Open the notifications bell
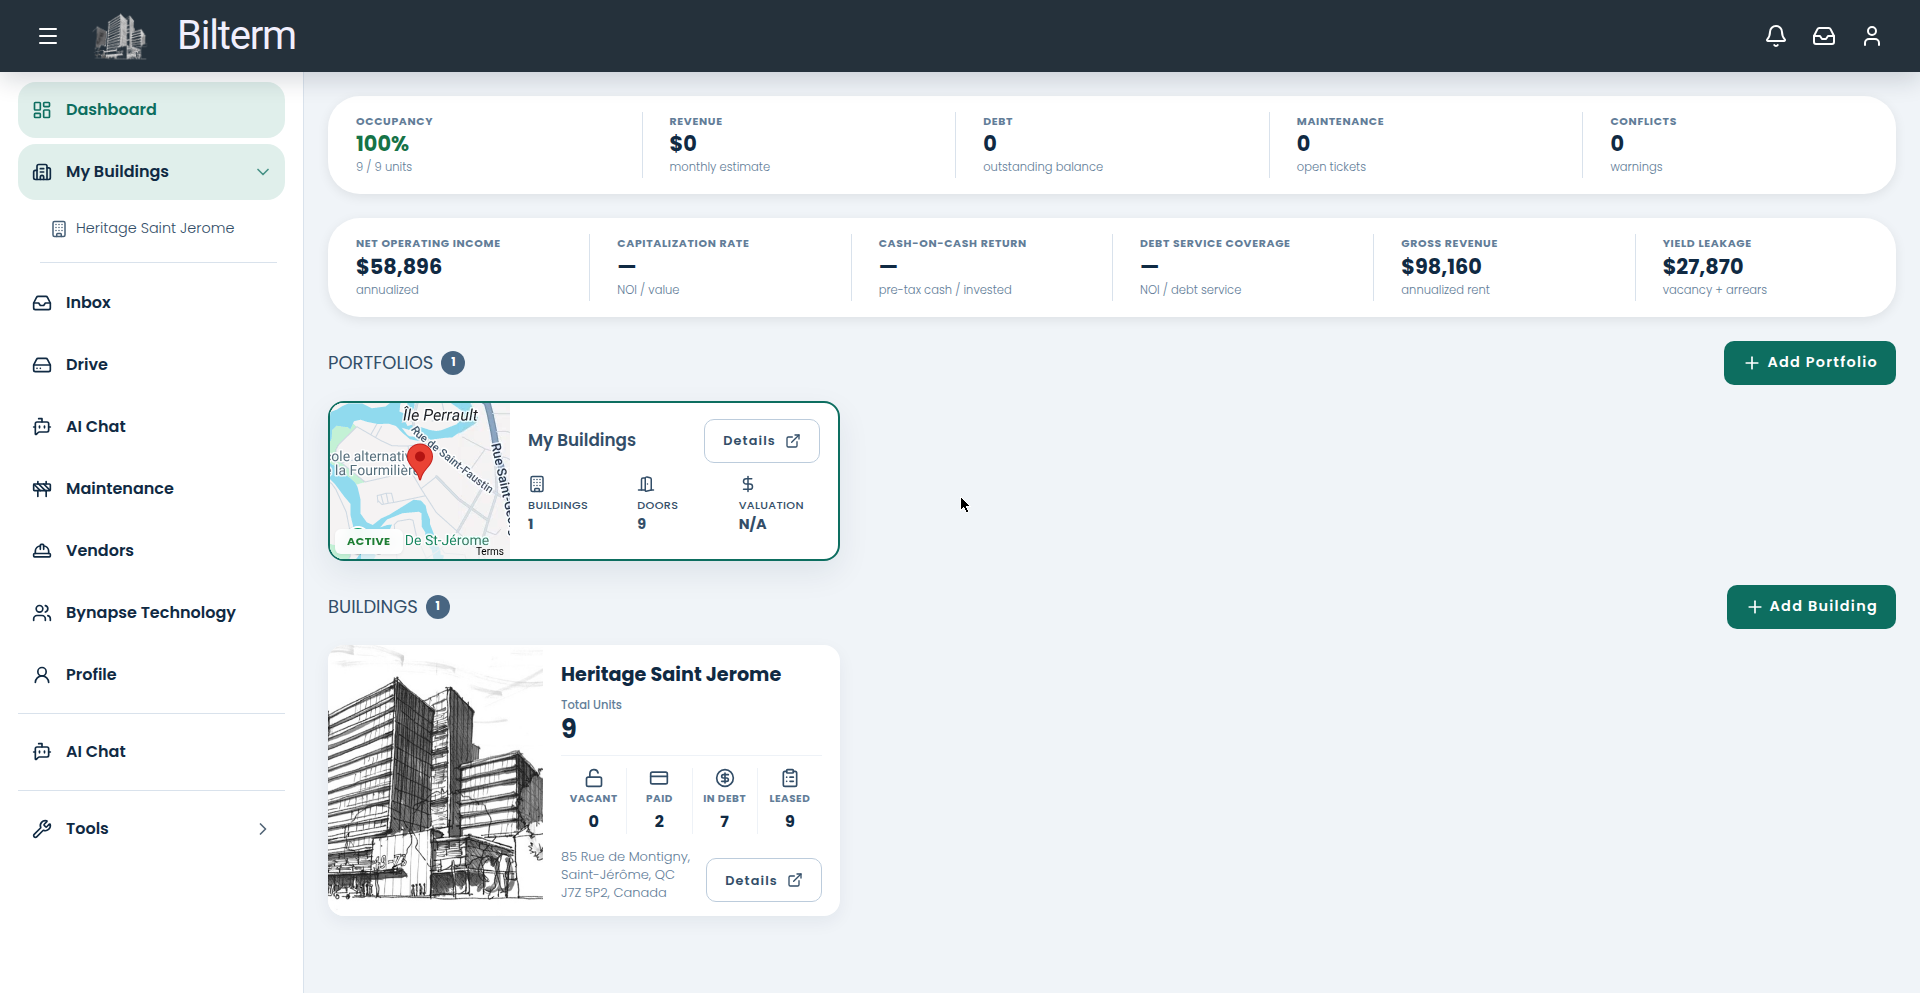This screenshot has width=1920, height=993. point(1776,36)
